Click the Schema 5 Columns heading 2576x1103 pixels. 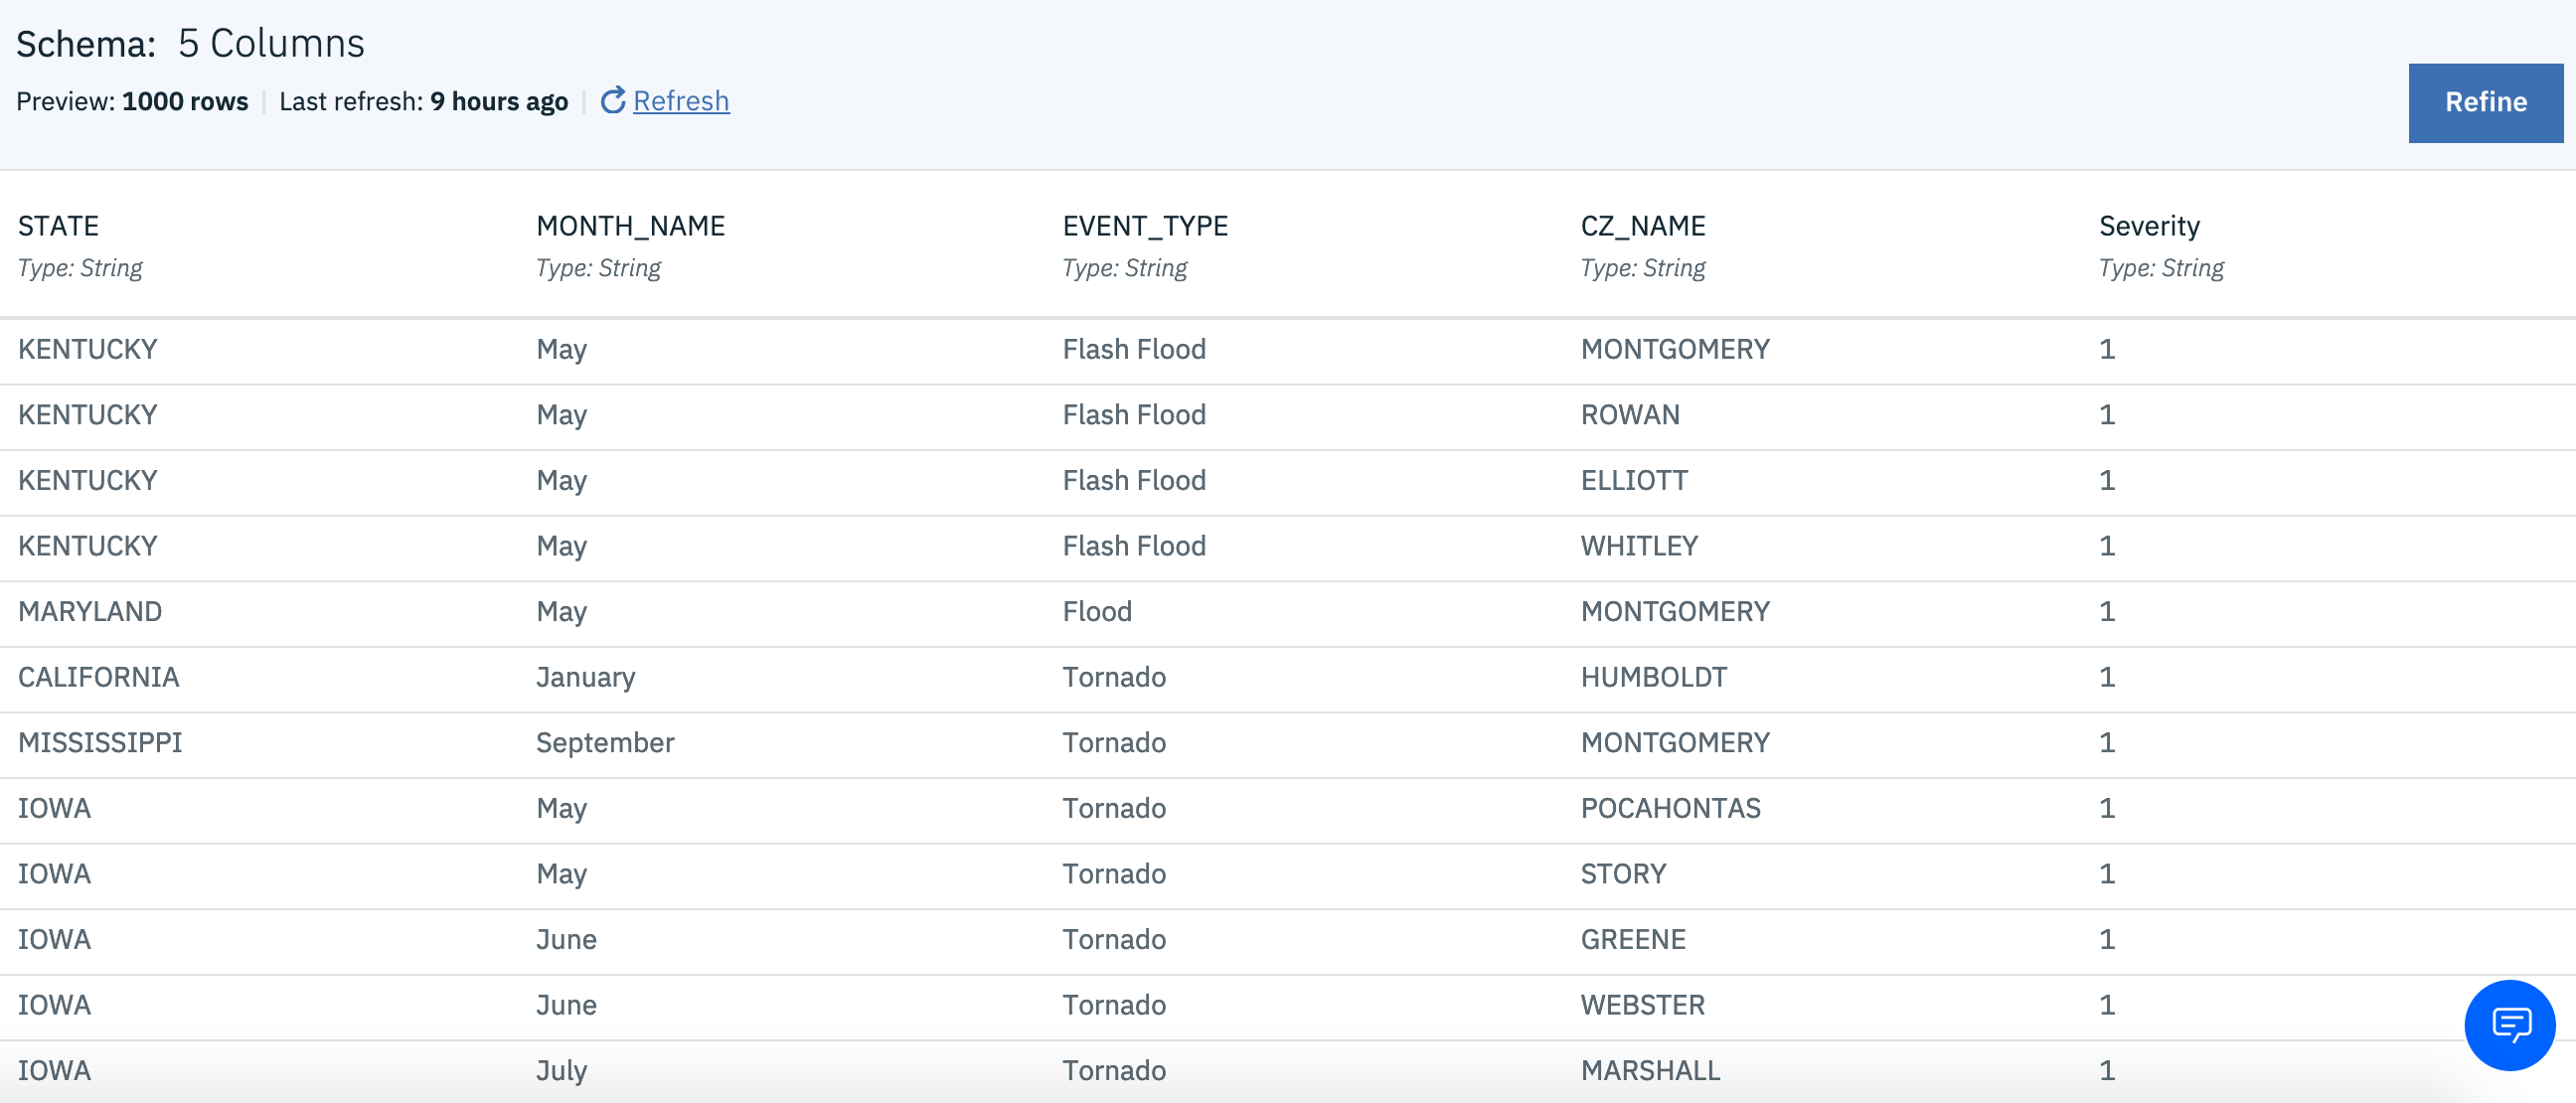190,44
